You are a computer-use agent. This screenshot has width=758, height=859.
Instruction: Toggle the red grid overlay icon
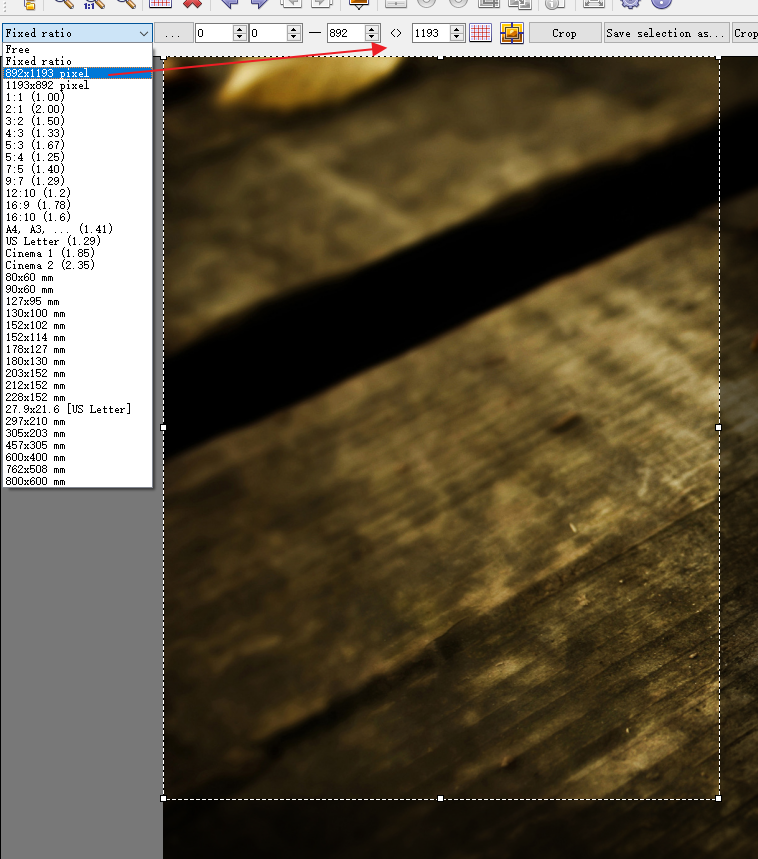coord(480,33)
